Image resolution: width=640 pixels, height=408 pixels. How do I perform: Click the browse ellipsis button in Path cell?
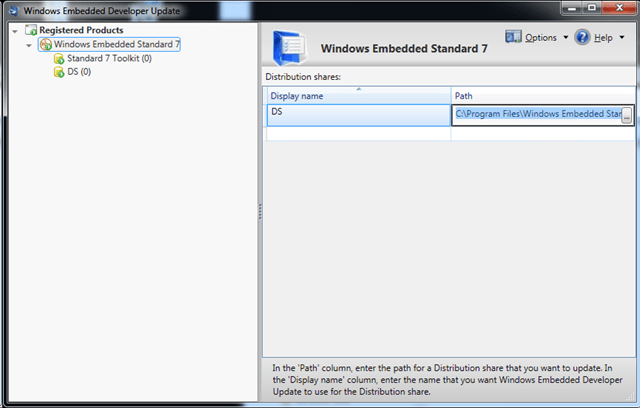[627, 115]
